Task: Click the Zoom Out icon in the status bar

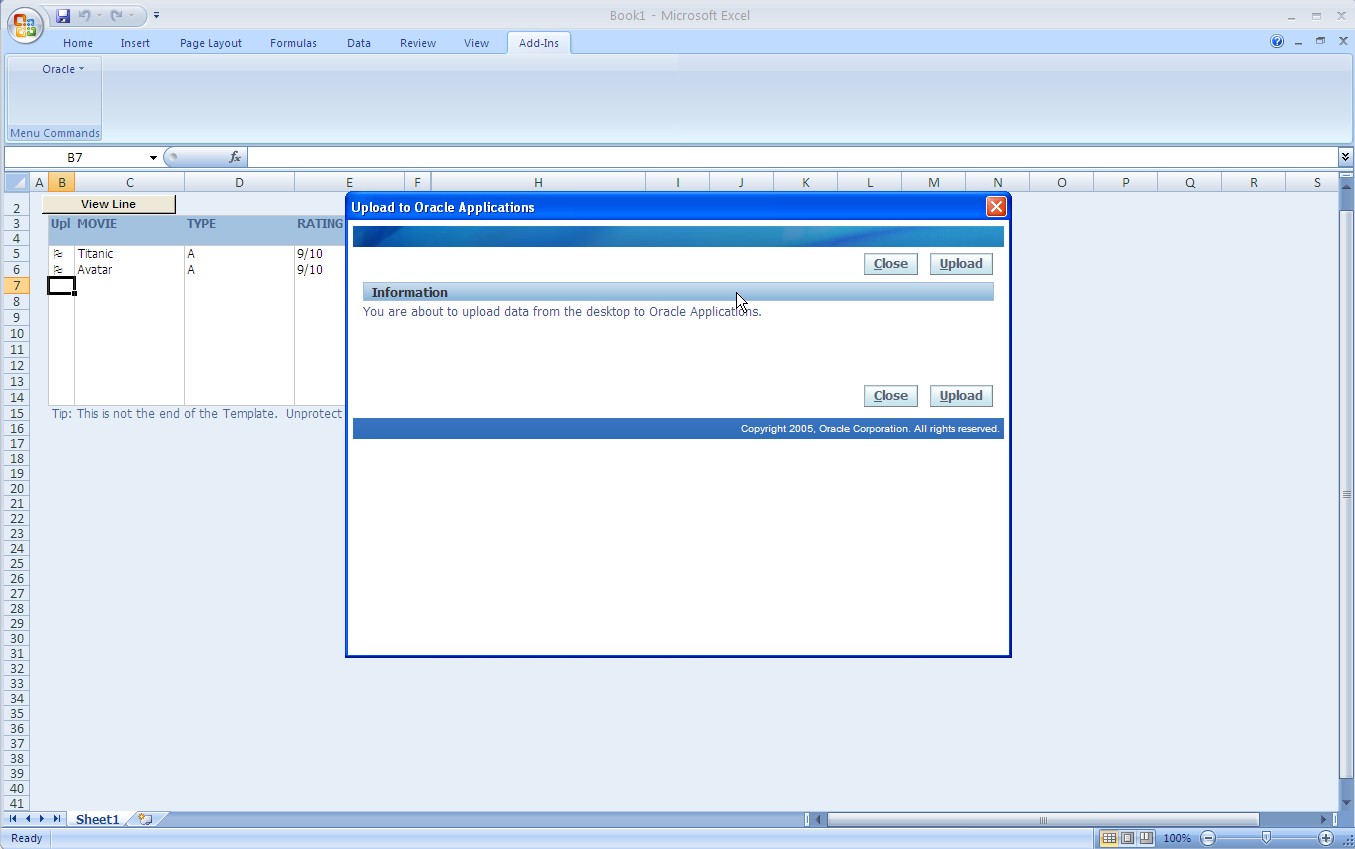Action: [x=1207, y=838]
